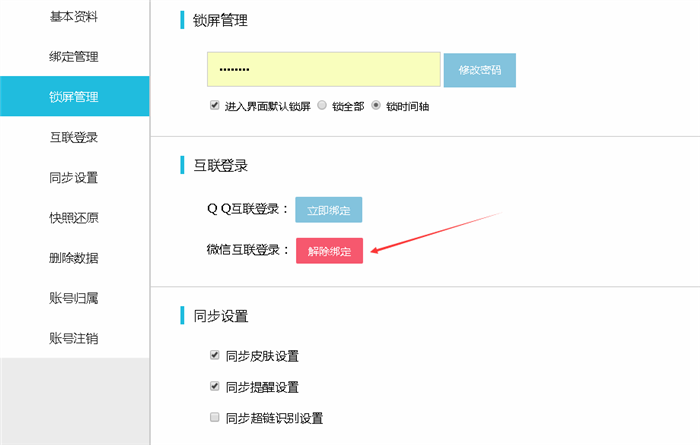700x445 pixels.
Task: Go to 绑定管理 section
Action: point(74,57)
